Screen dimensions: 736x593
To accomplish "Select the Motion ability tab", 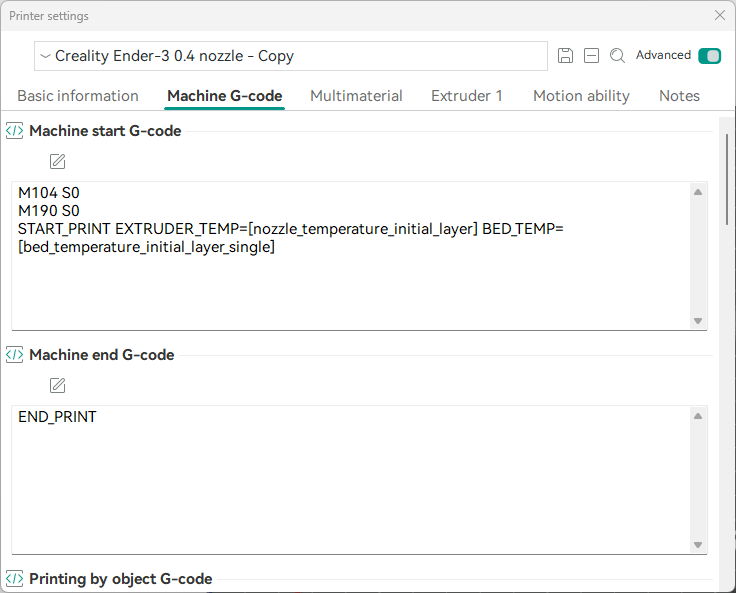I will coord(581,96).
